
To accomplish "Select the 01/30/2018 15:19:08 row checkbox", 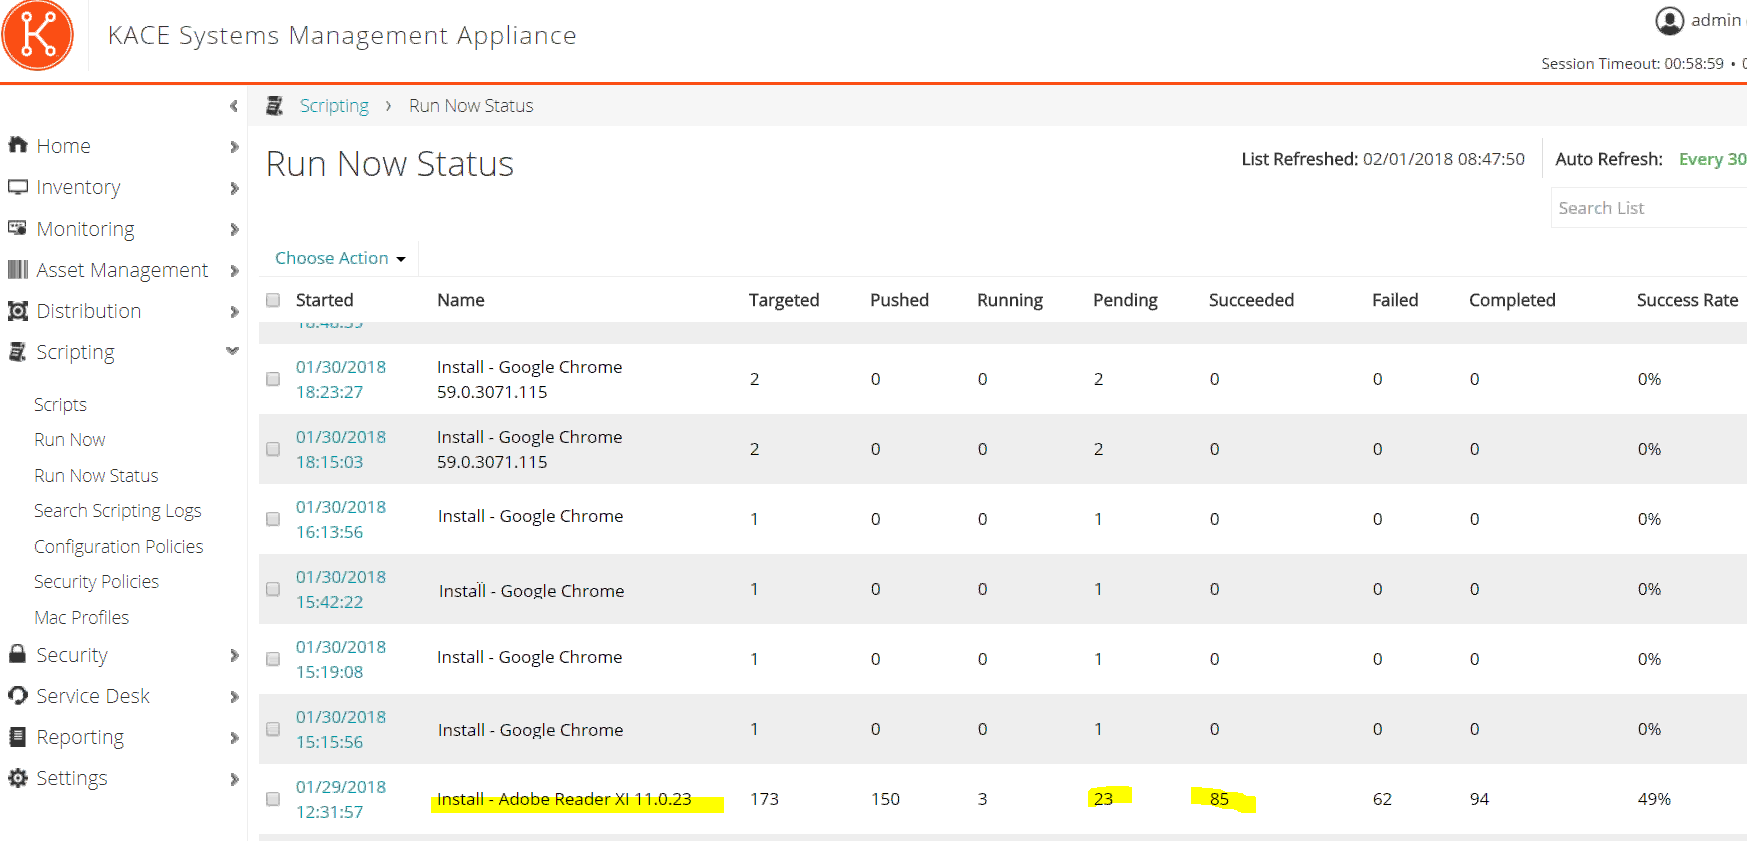I will [x=273, y=659].
